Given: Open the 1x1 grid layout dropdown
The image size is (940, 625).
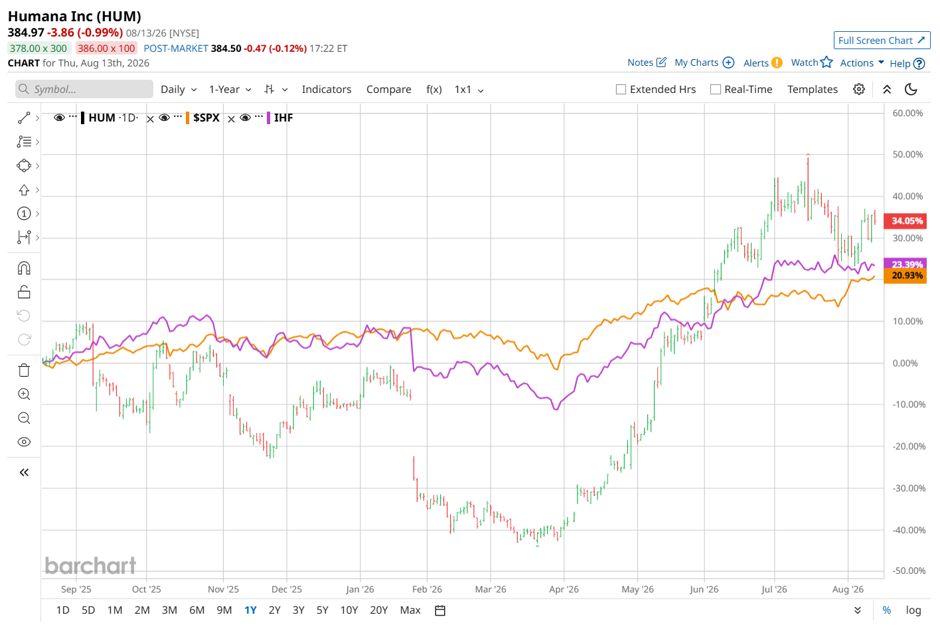Looking at the screenshot, I should coord(469,89).
